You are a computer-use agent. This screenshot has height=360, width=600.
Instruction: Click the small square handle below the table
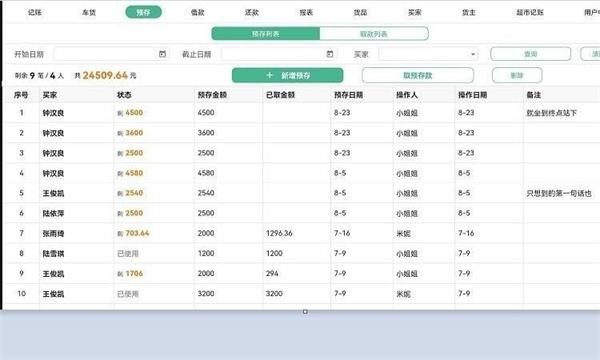point(305,312)
